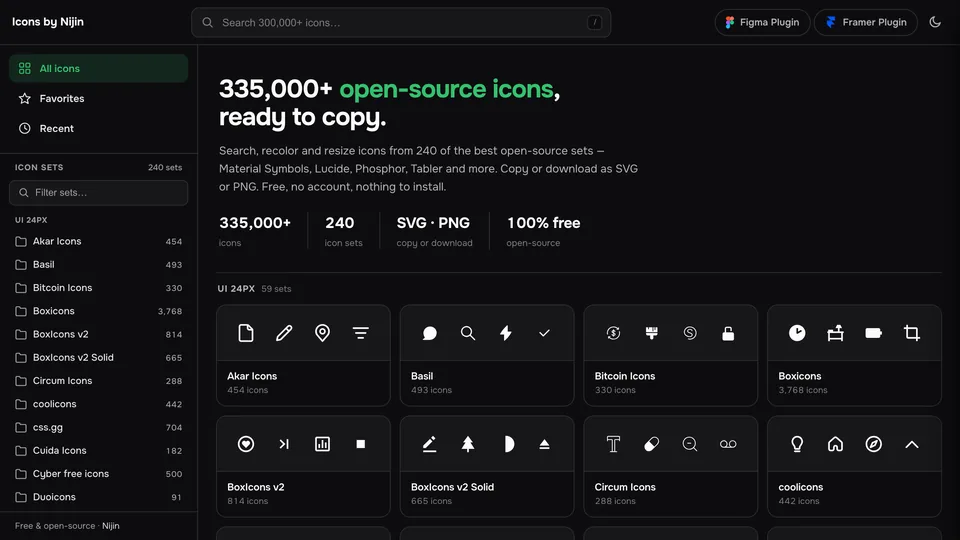This screenshot has height=540, width=960.
Task: Open the Bitcoin Icons card title
Action: 624,376
